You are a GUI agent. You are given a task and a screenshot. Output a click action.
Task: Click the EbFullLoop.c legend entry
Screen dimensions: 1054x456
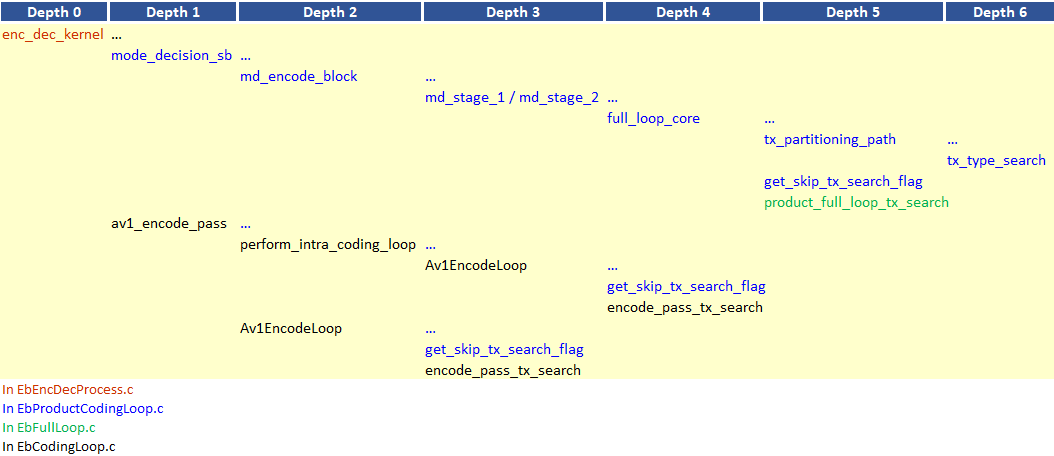point(56,427)
